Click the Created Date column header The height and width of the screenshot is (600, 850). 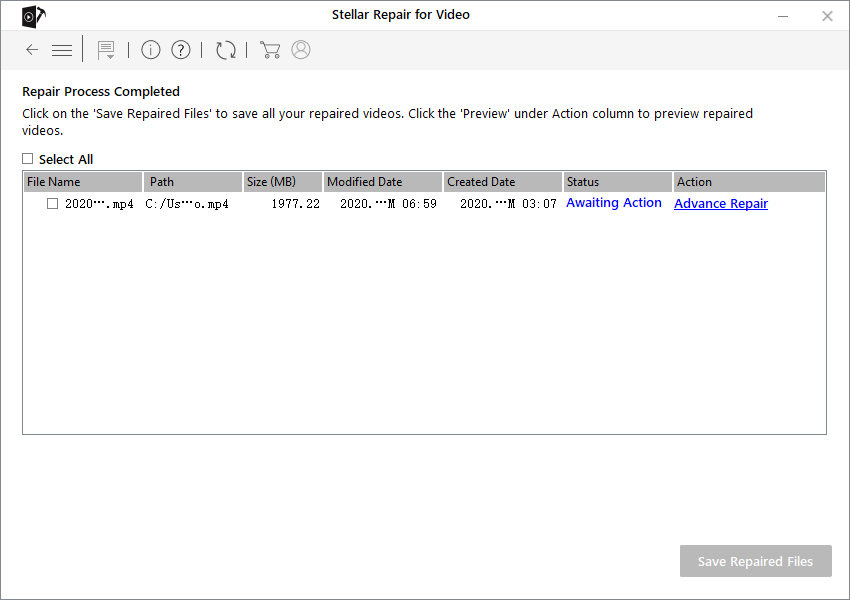coord(503,182)
